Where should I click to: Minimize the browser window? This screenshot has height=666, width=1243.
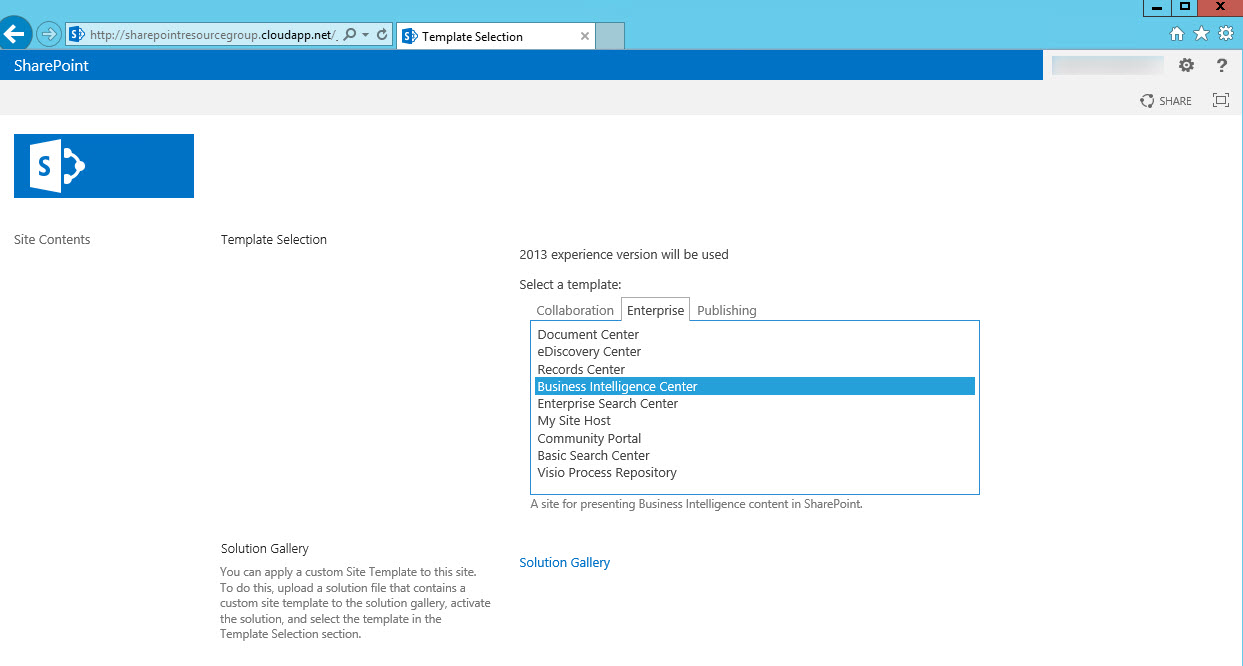[x=1157, y=7]
